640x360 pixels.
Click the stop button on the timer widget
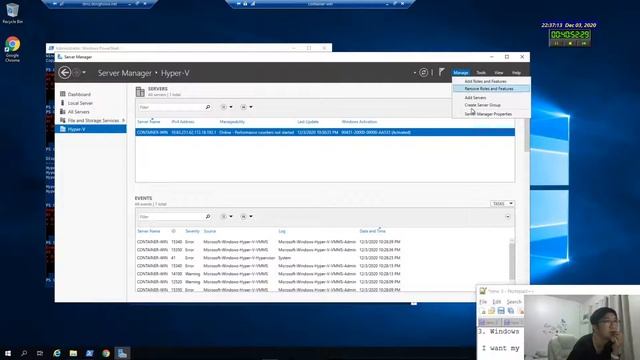pos(570,43)
